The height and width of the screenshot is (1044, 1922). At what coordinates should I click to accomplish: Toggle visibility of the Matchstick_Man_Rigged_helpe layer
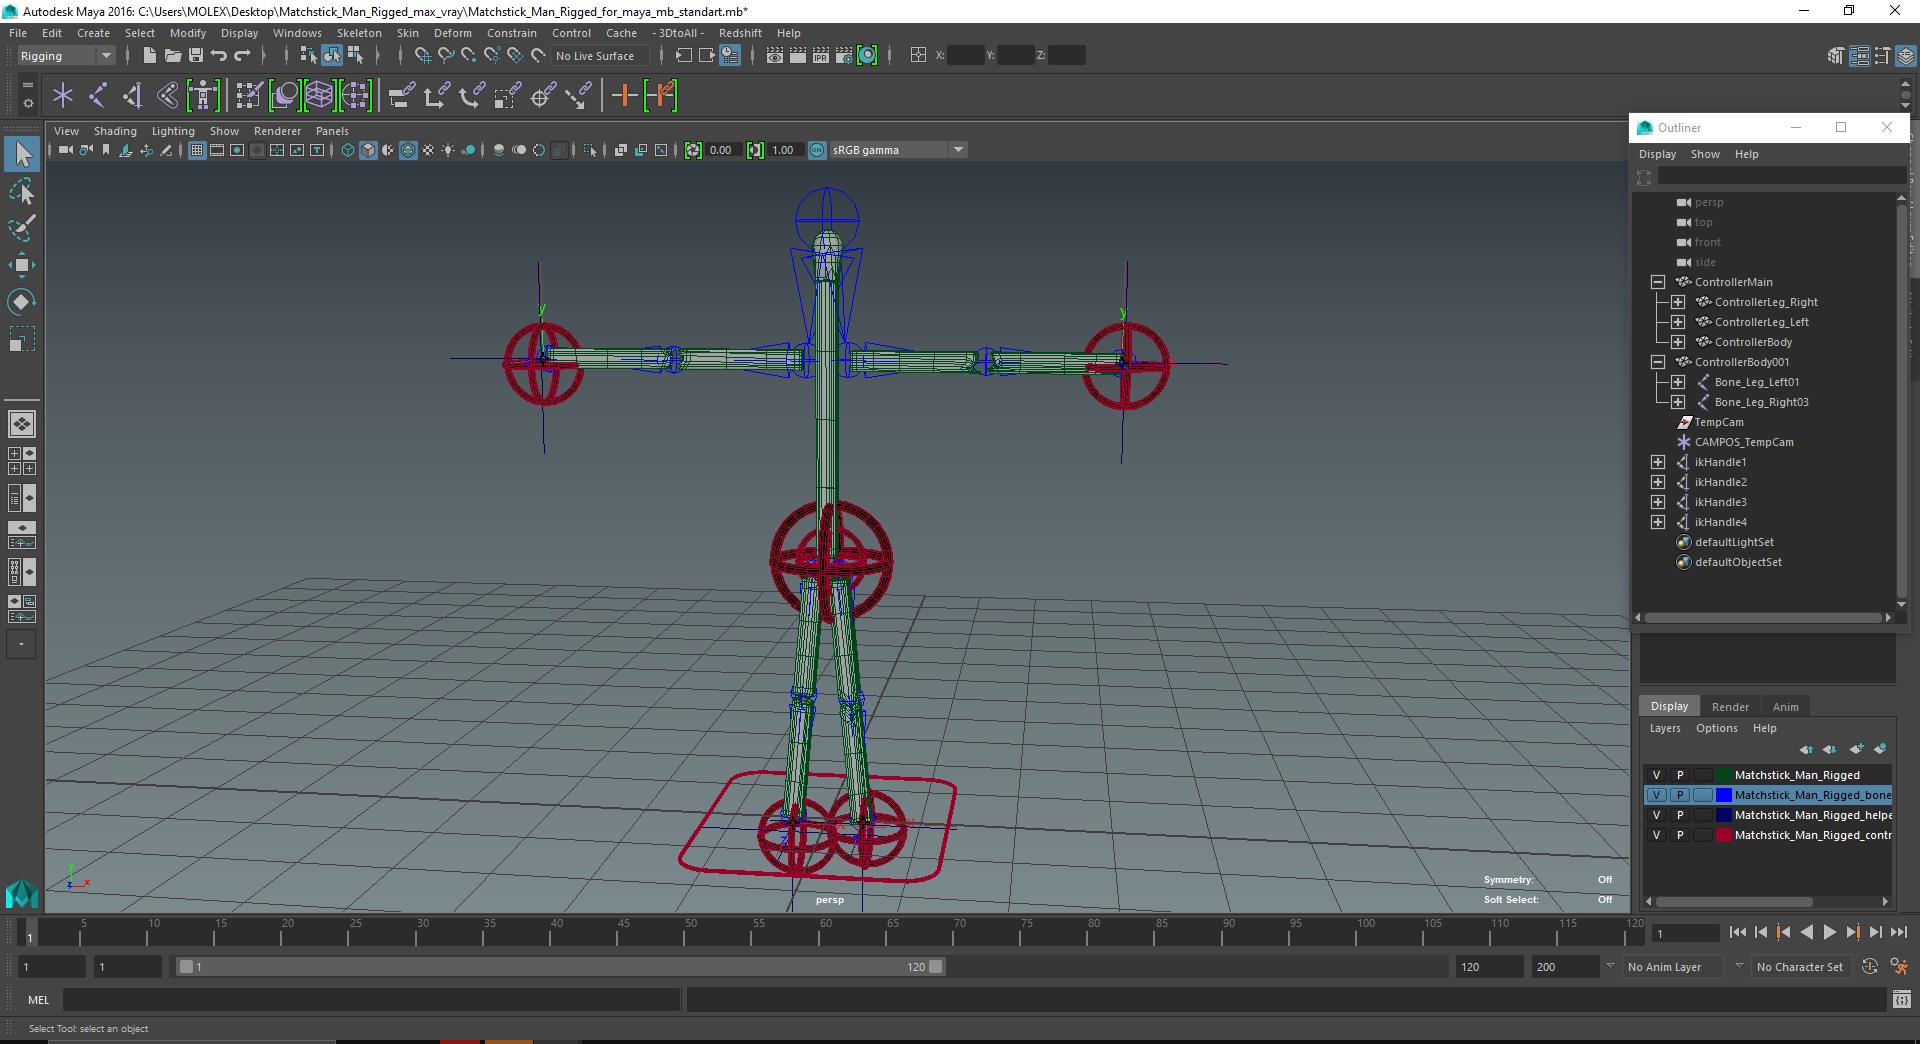click(x=1656, y=815)
